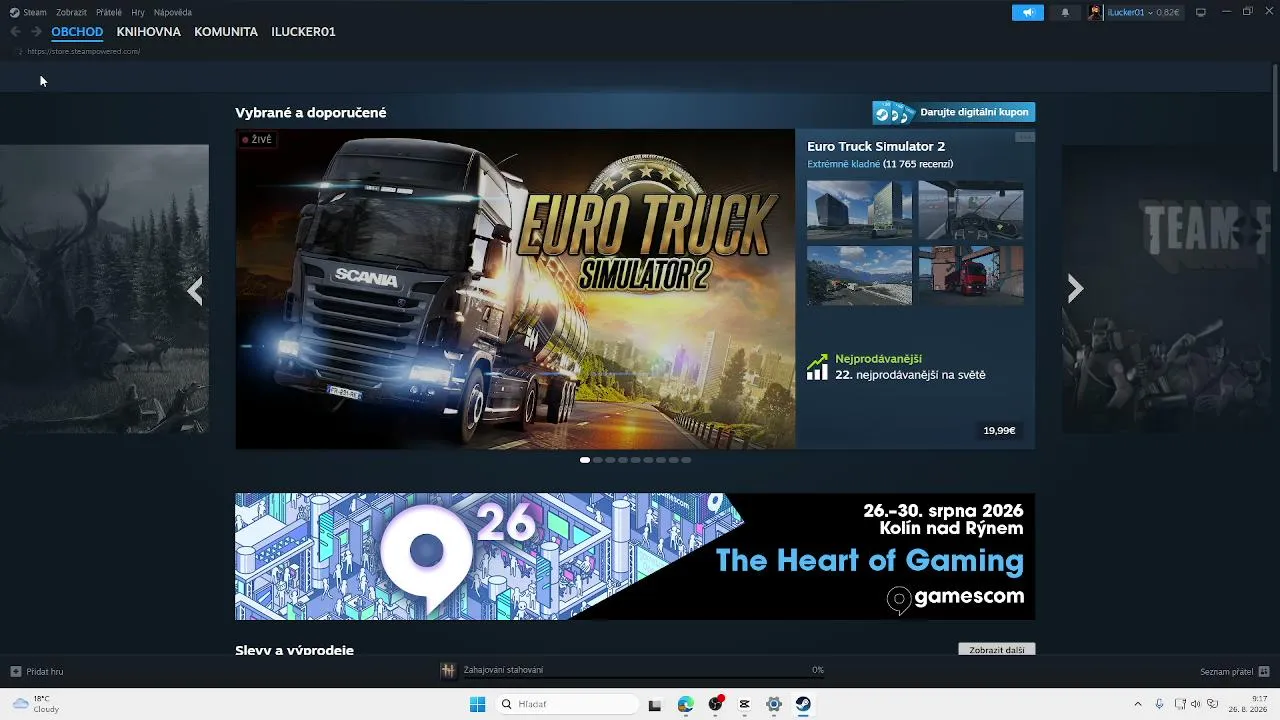Open the Seznam přátel link
Screen dimensions: 1280x720
point(1227,671)
